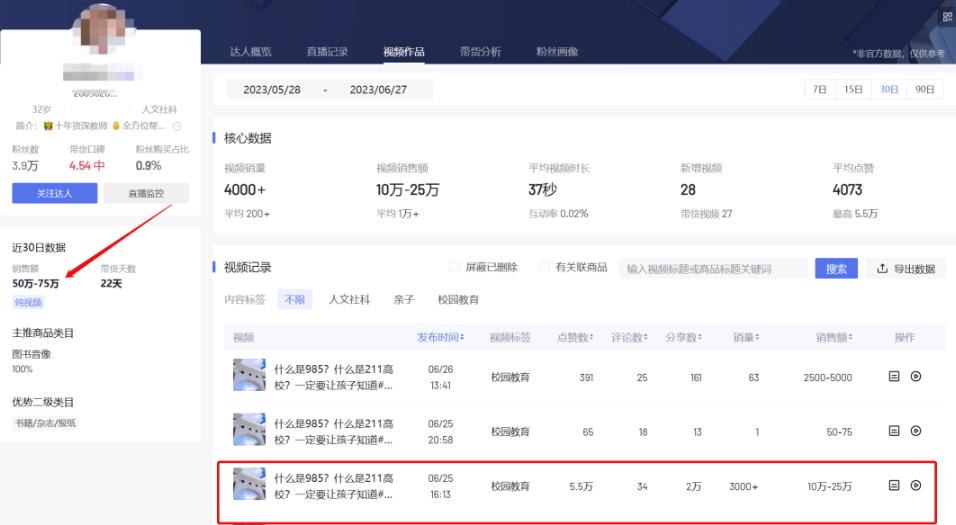The width and height of the screenshot is (956, 525).
Task: Play the 06/25 16:13 video
Action: (x=915, y=486)
